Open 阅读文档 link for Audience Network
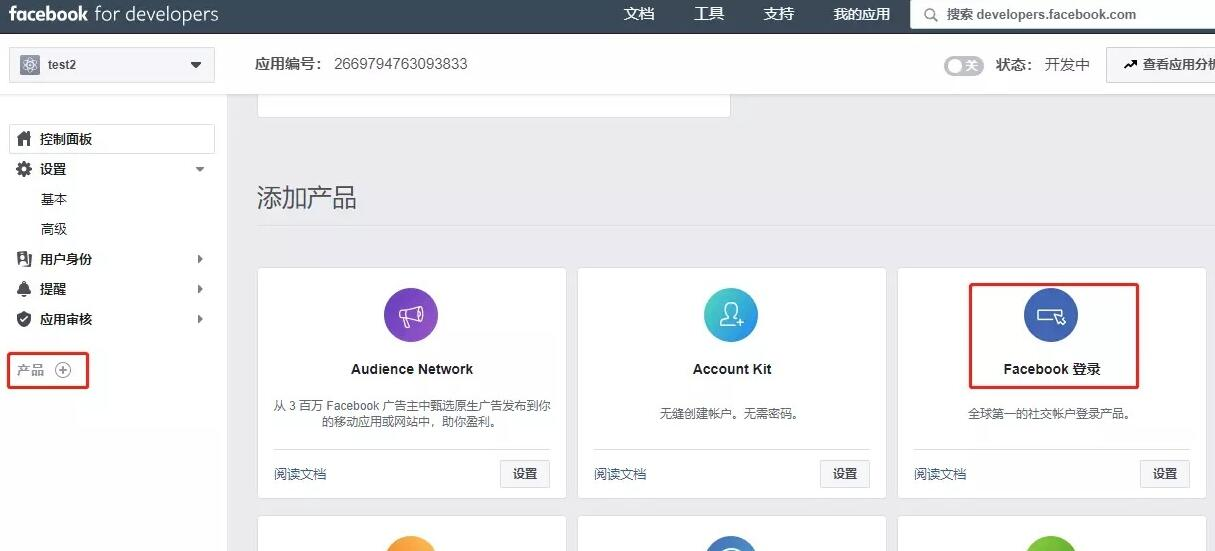Screen dimensions: 1215x551 (300, 474)
